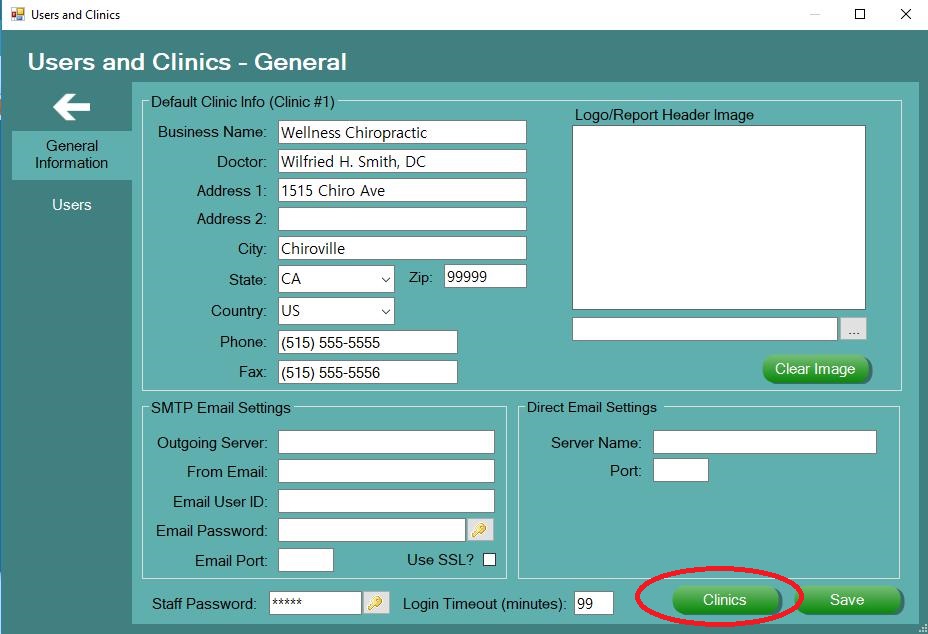Switch to the Users section
Viewport: 928px width, 634px height.
(x=71, y=205)
